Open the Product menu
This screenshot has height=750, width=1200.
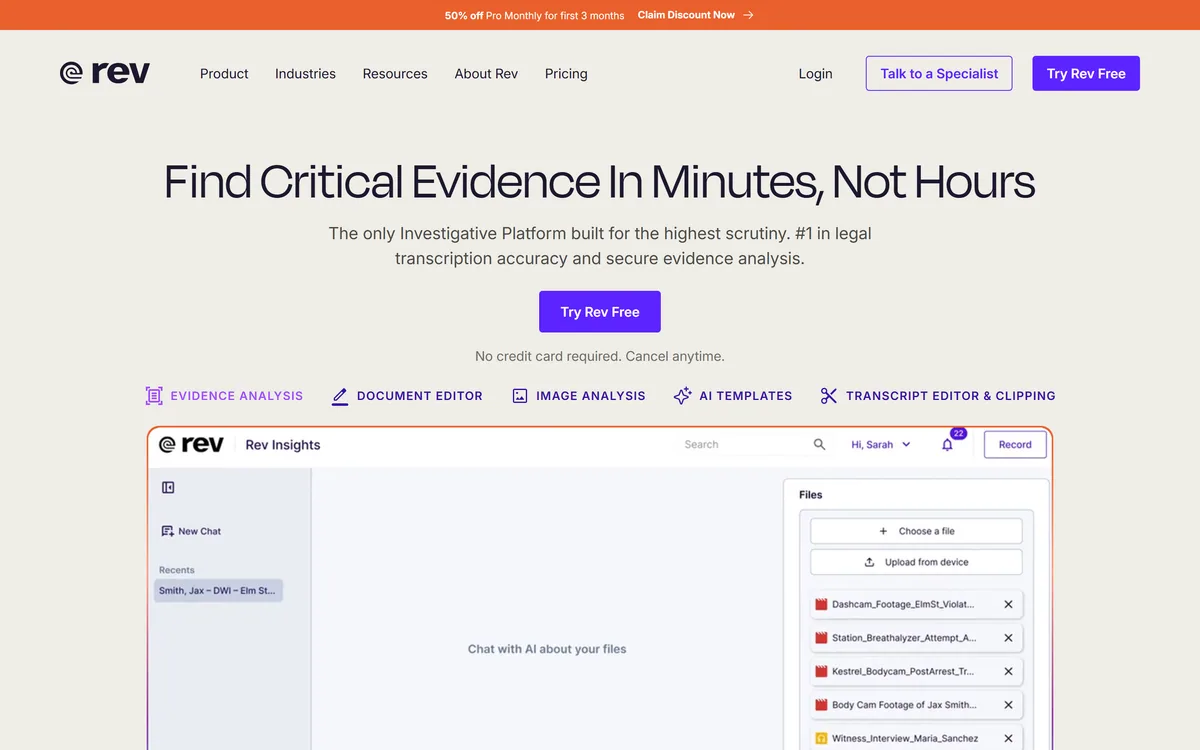(224, 74)
